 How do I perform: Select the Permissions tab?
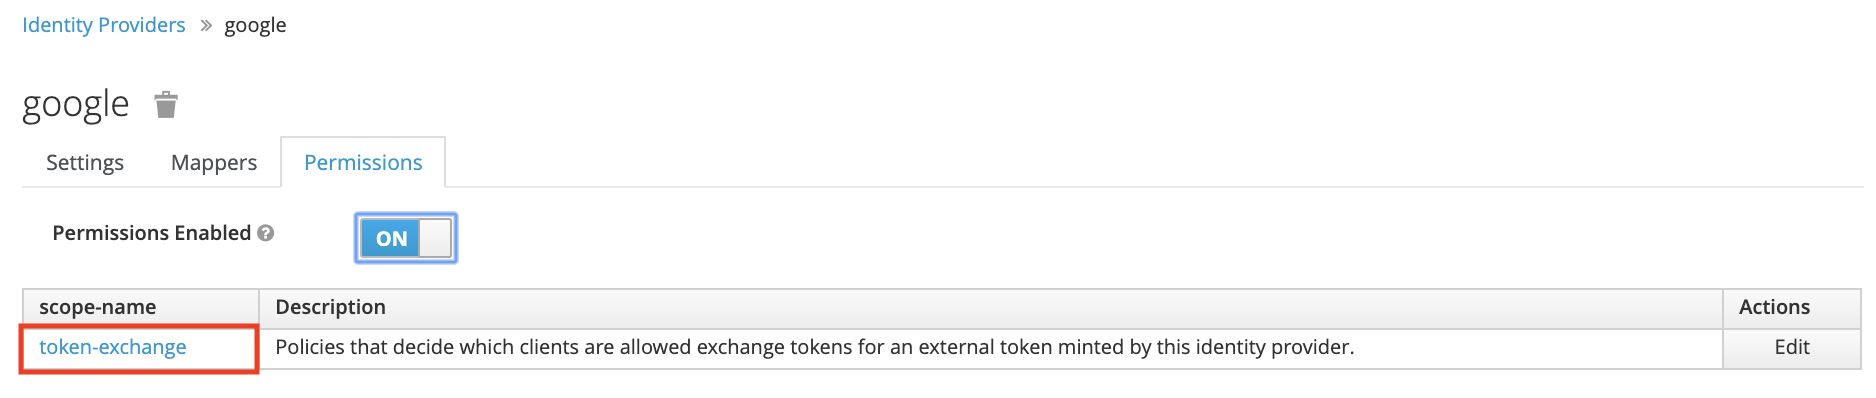click(x=363, y=162)
